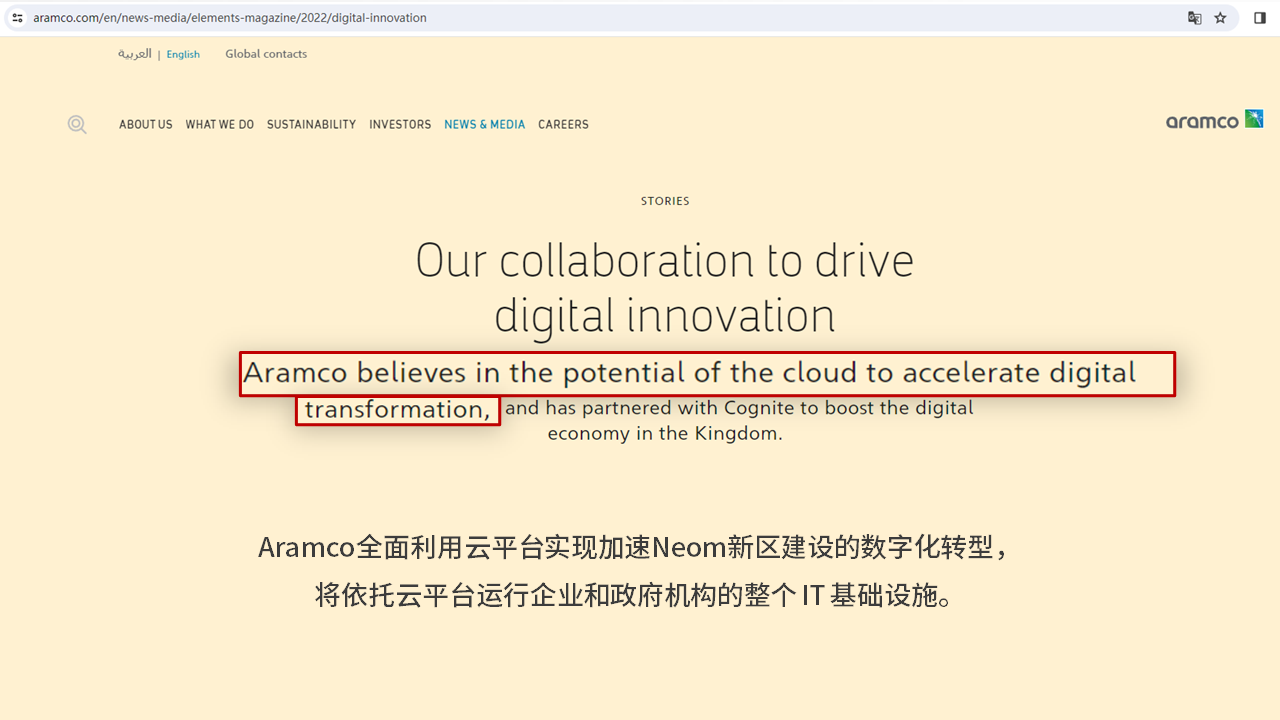The height and width of the screenshot is (720, 1280).
Task: Select the English language option
Action: (x=183, y=55)
